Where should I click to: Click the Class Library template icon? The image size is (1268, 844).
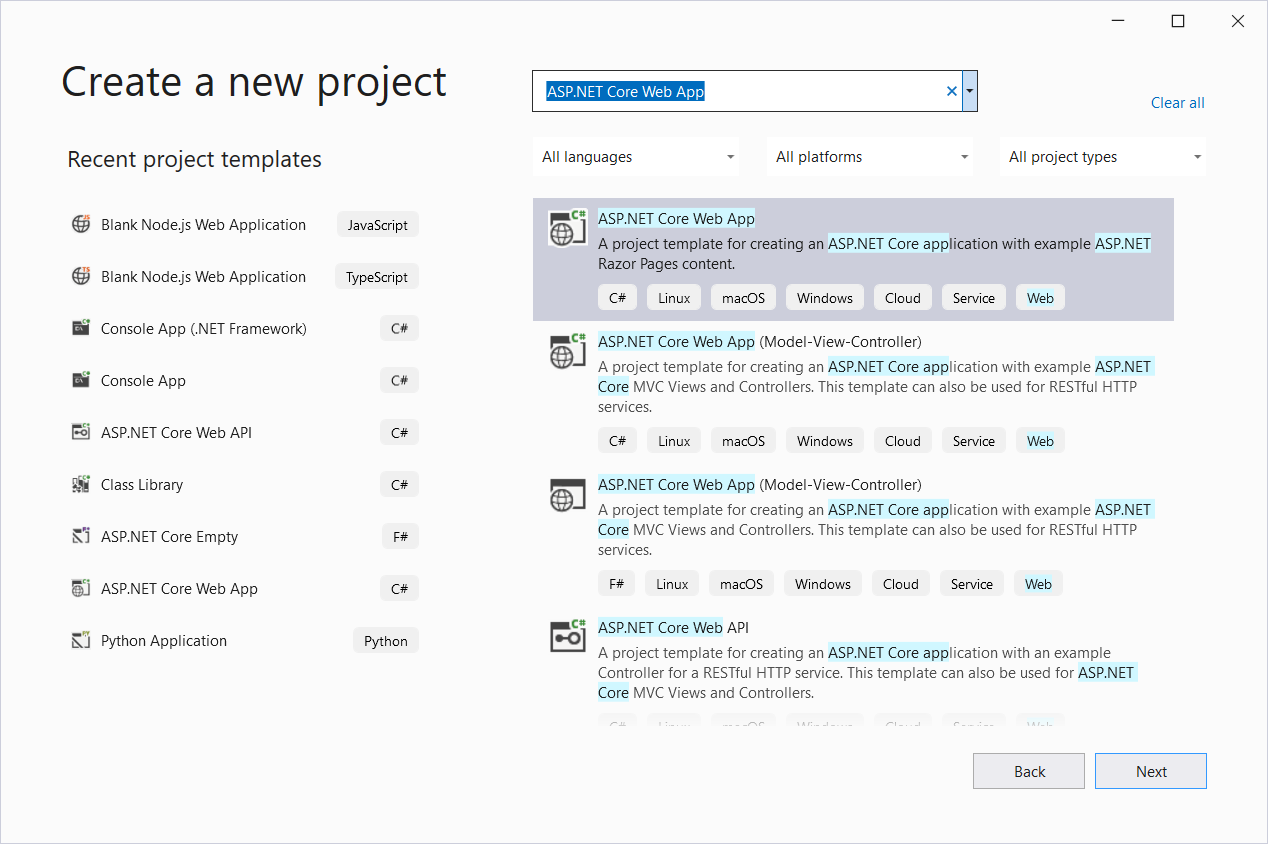(81, 484)
